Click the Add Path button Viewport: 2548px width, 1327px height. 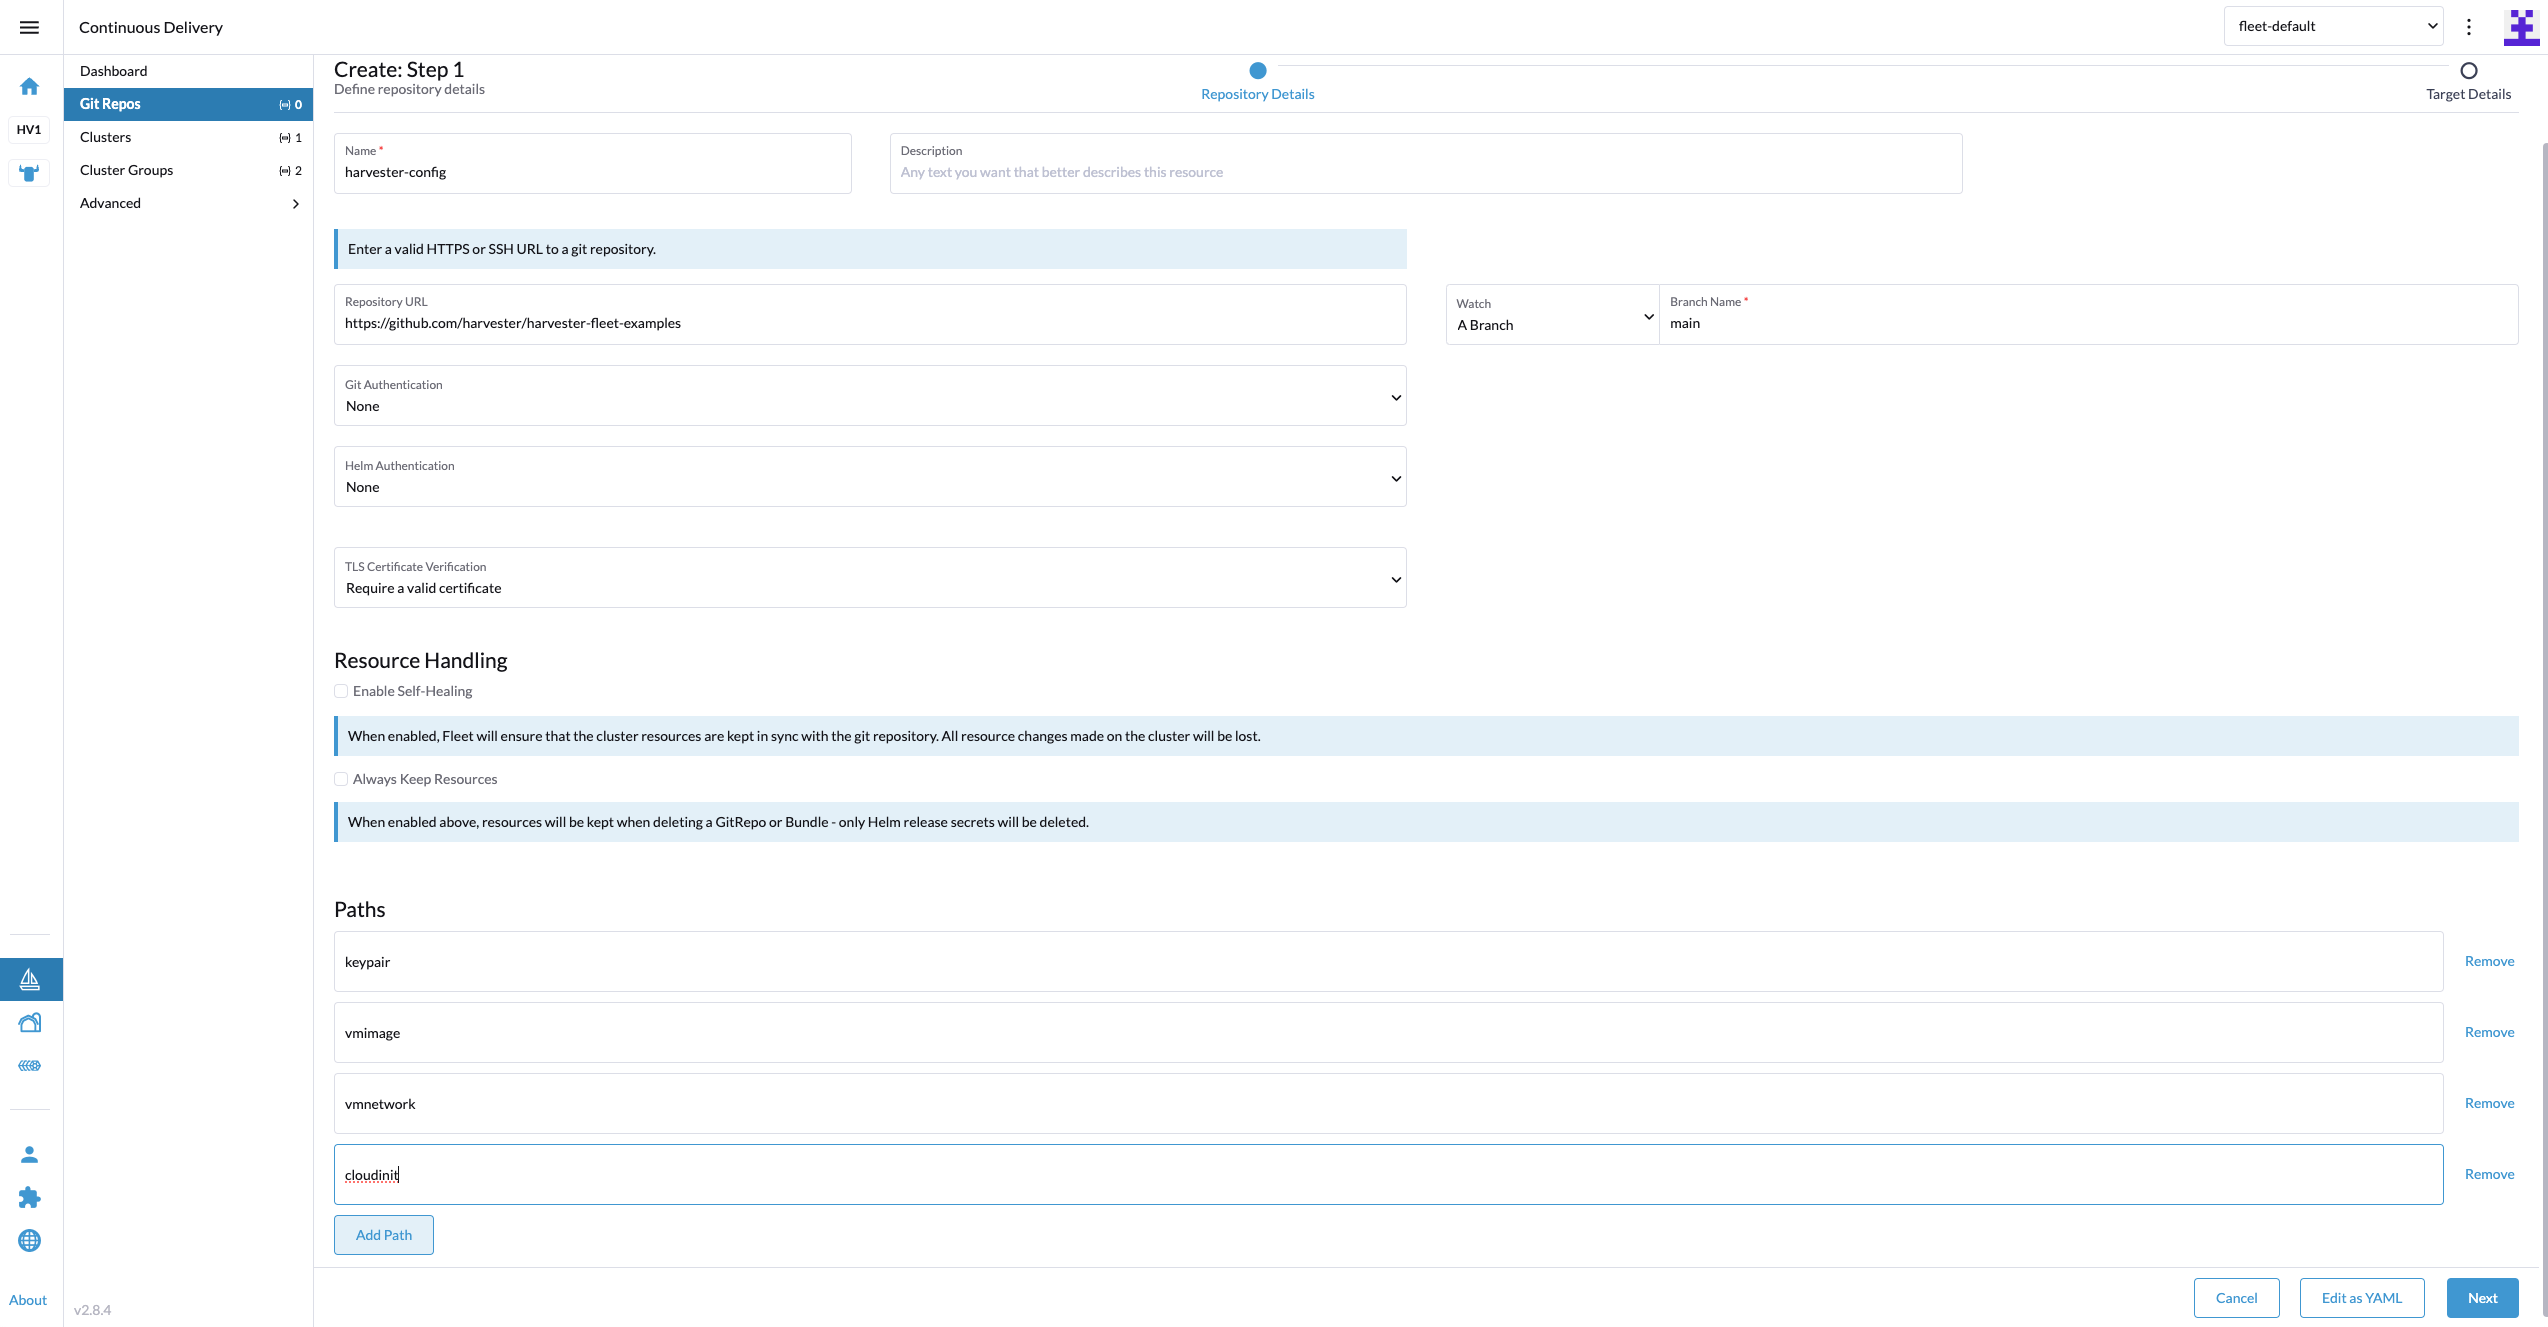point(383,1235)
